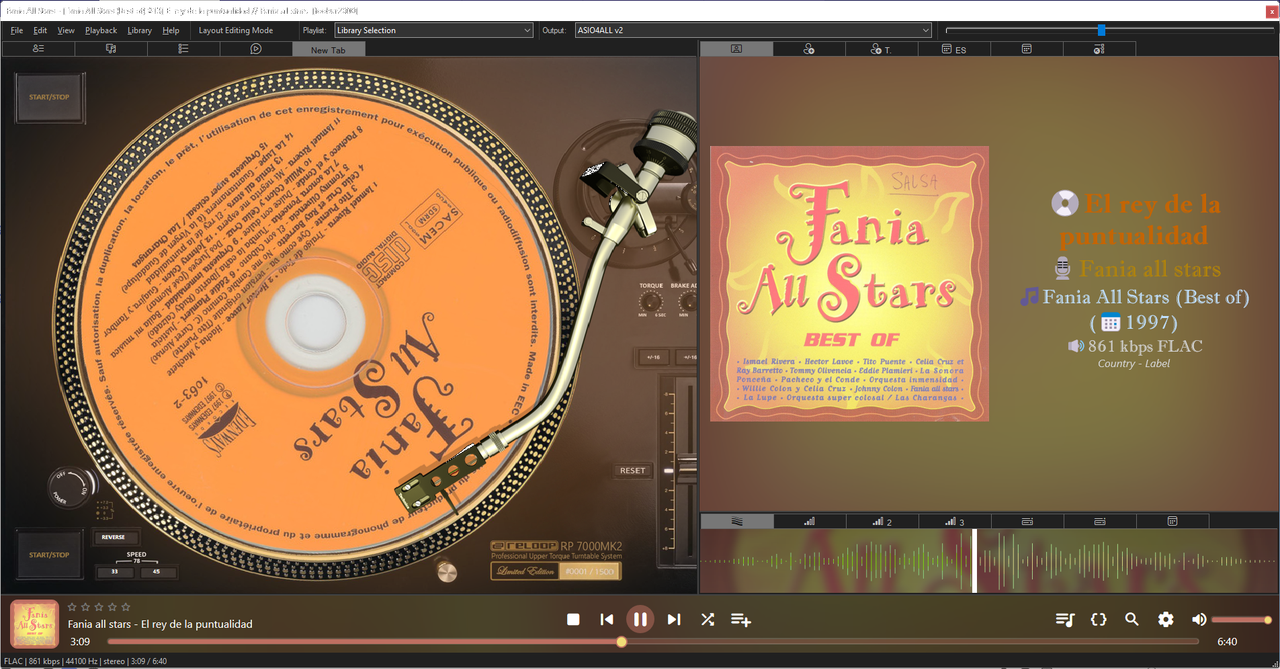Open the Playback menu
The height and width of the screenshot is (669, 1280).
click(101, 30)
